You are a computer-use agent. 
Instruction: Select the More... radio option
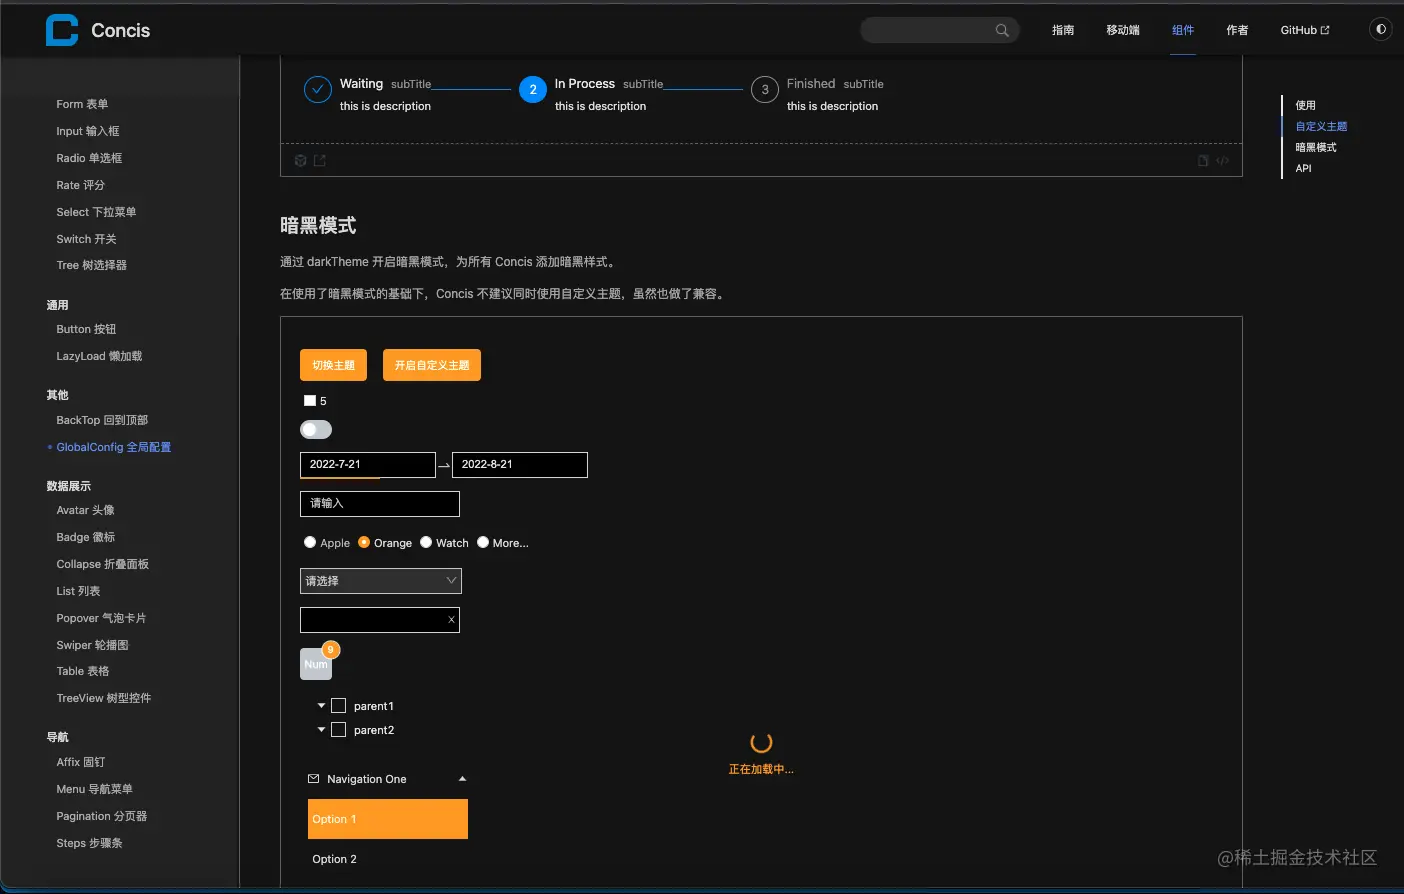[483, 542]
